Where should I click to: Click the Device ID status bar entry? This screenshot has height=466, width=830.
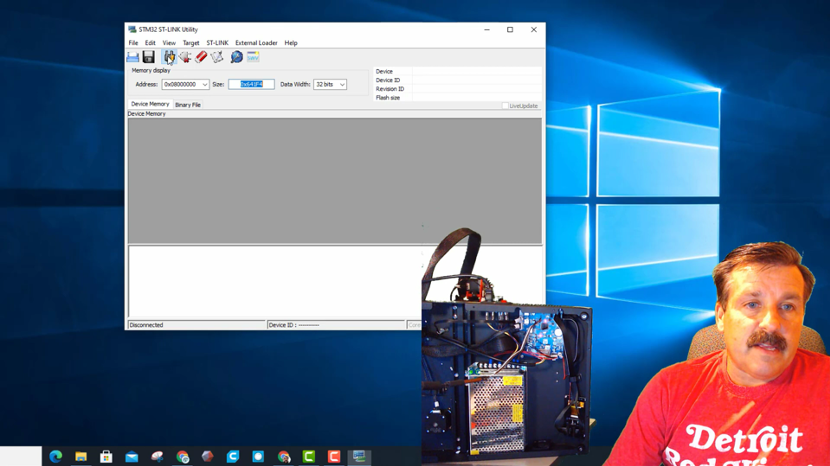coord(336,325)
